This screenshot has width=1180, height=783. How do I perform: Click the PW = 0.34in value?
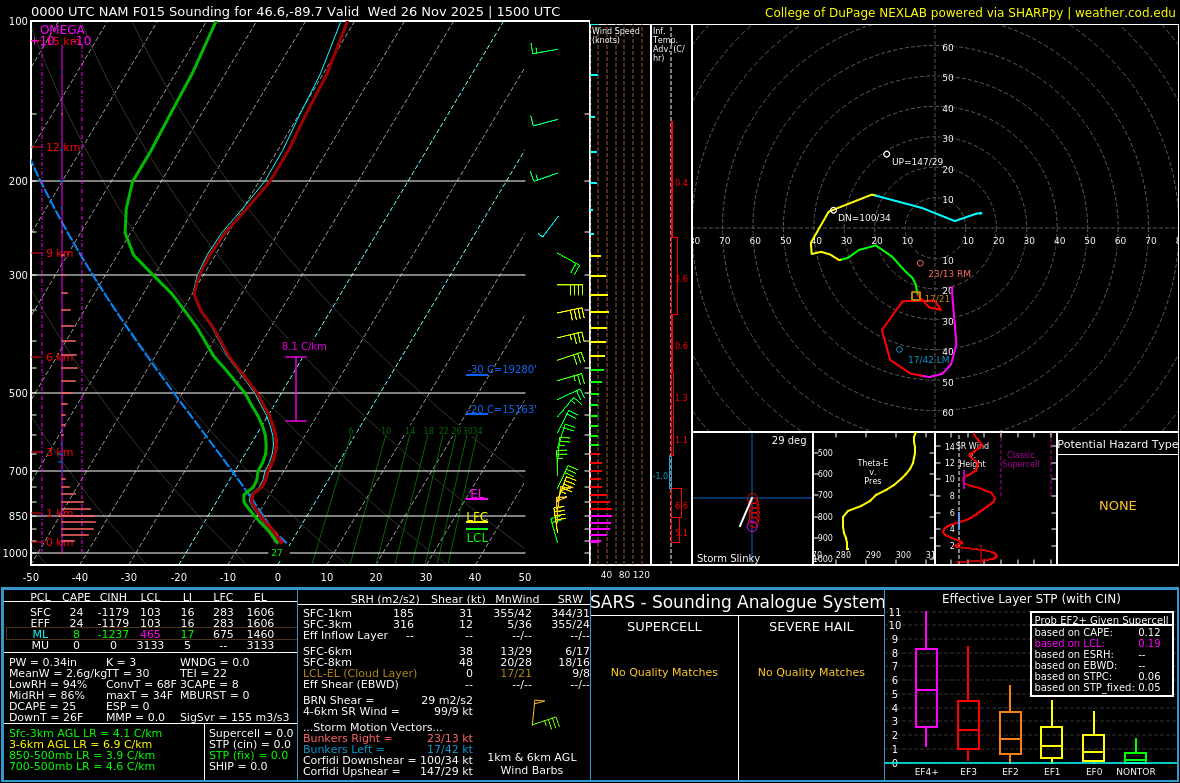click(x=43, y=663)
